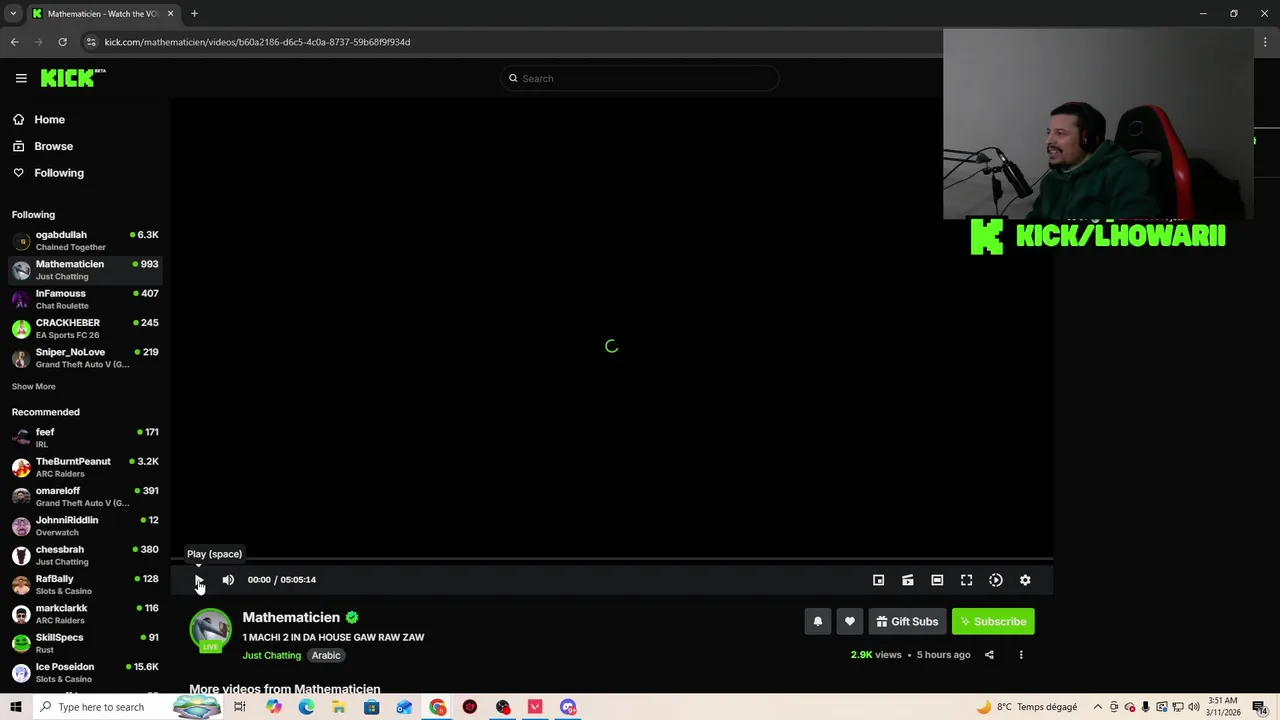
Task: Open CRACKHEBER channel in sidebar
Action: coord(85,328)
